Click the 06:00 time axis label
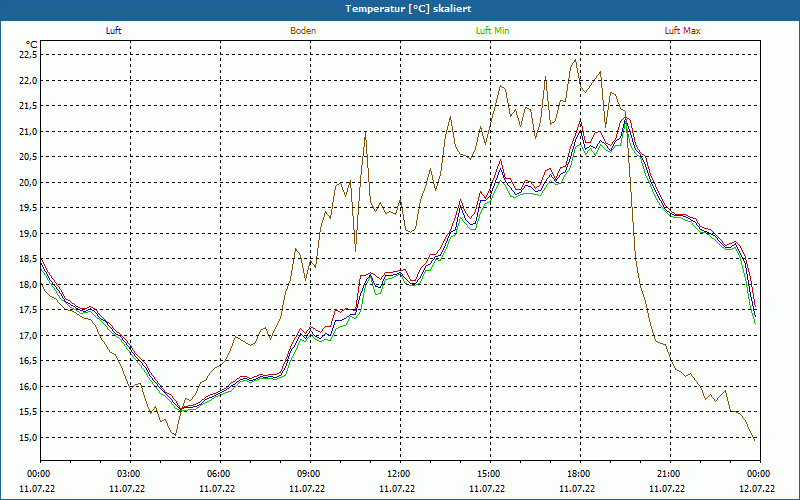Image resolution: width=800 pixels, height=500 pixels. point(220,474)
